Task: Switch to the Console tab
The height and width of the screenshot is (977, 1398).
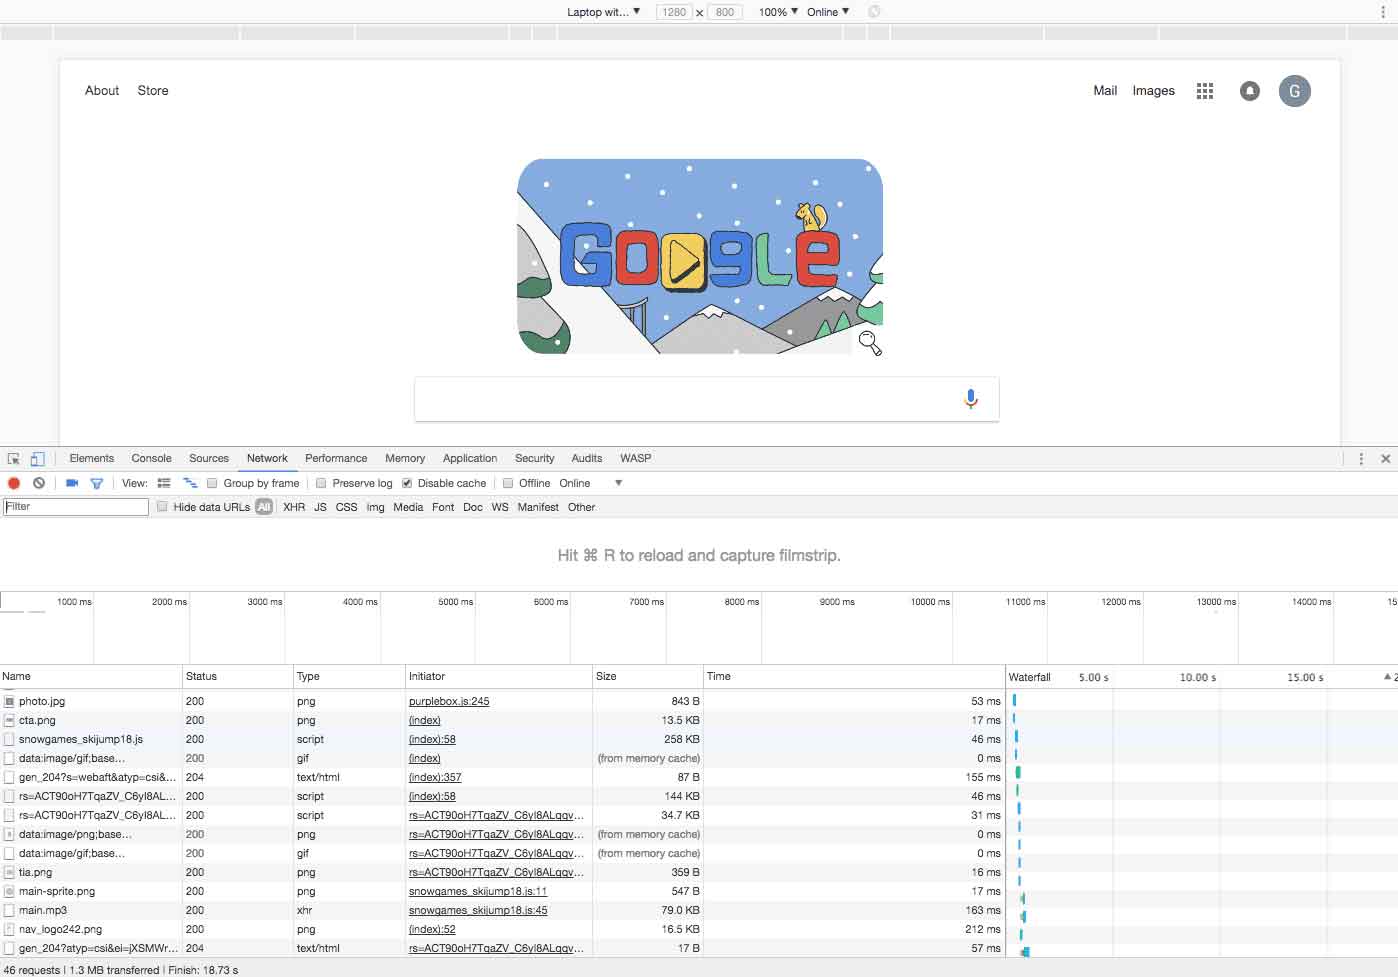Action: tap(151, 458)
